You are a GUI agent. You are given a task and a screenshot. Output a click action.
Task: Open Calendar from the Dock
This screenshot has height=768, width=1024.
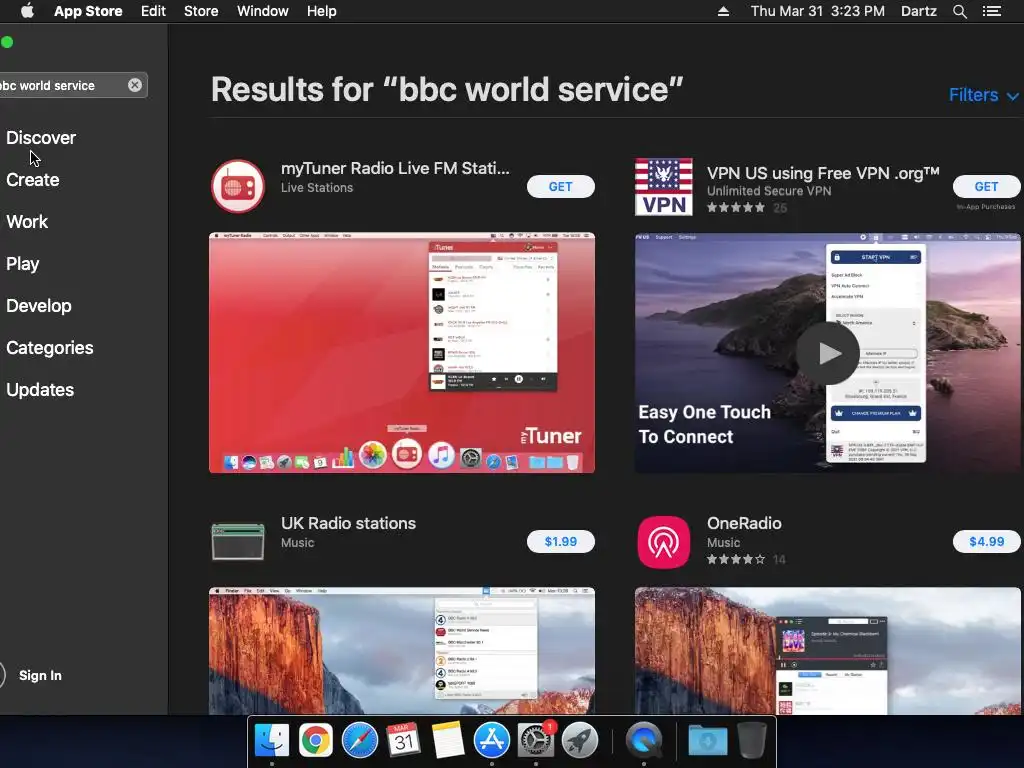[x=404, y=741]
